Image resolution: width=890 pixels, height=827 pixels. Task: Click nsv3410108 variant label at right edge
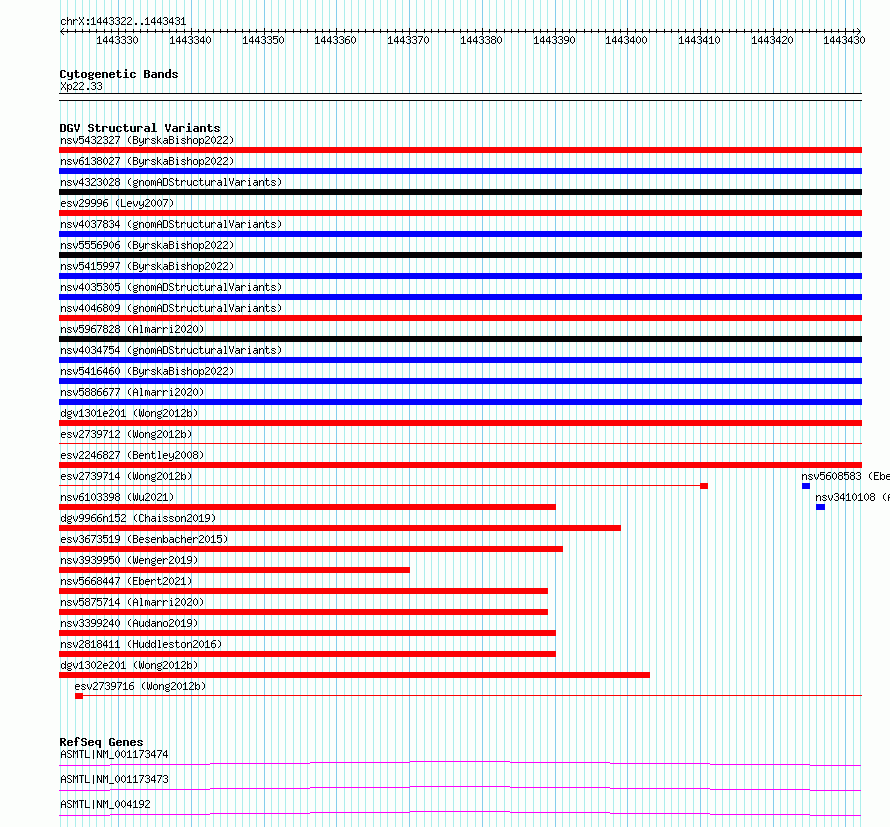852,497
